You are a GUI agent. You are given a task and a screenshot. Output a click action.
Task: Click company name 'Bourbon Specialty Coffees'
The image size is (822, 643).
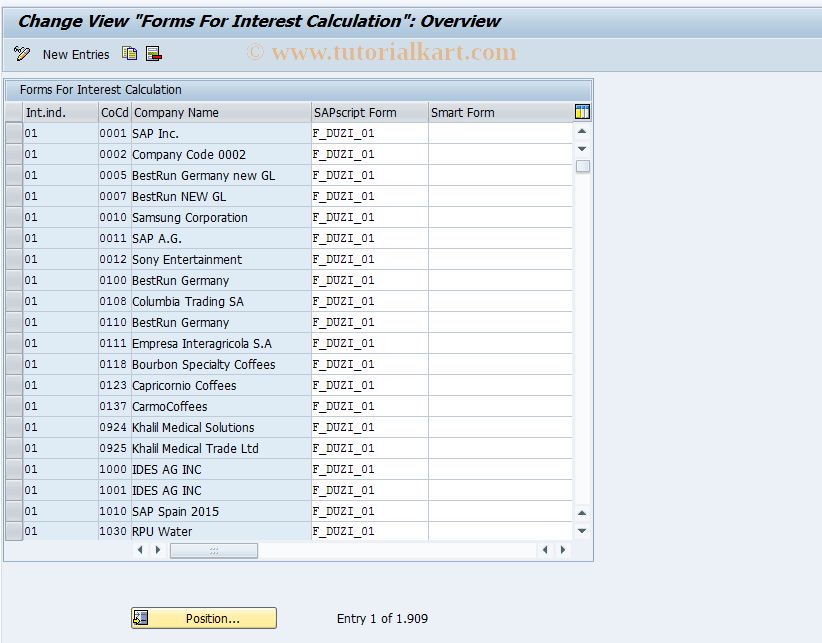[x=203, y=365]
